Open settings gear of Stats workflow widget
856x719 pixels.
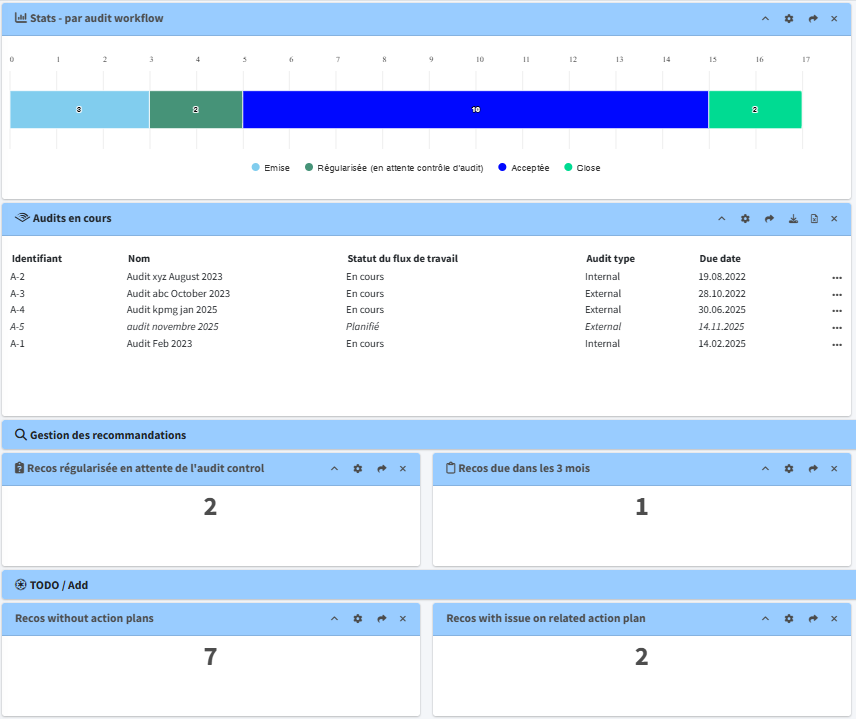[x=789, y=19]
